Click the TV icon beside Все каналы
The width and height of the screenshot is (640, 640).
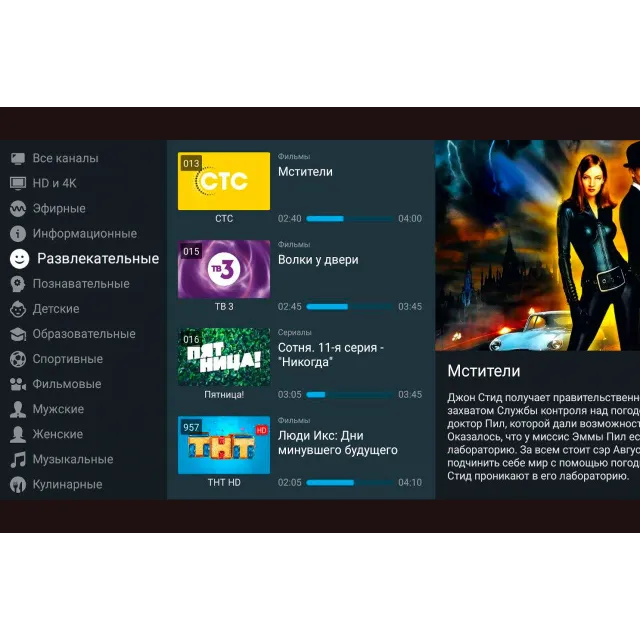[x=18, y=158]
